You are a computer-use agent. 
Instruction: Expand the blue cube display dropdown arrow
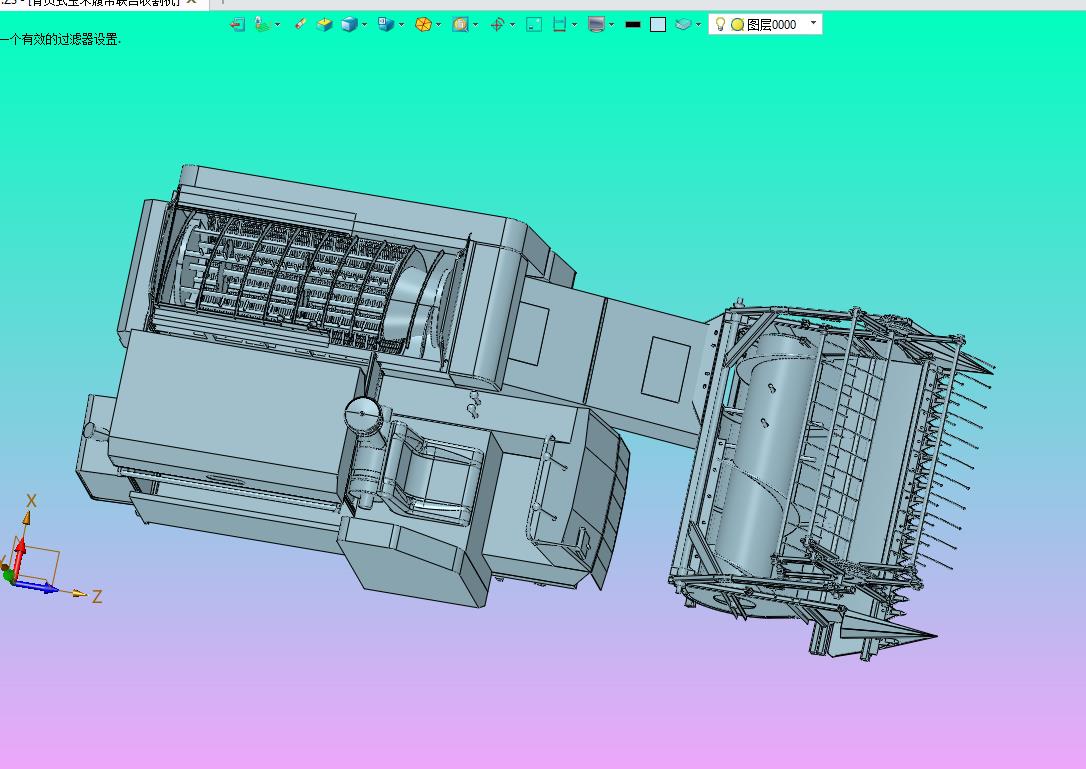[365, 25]
